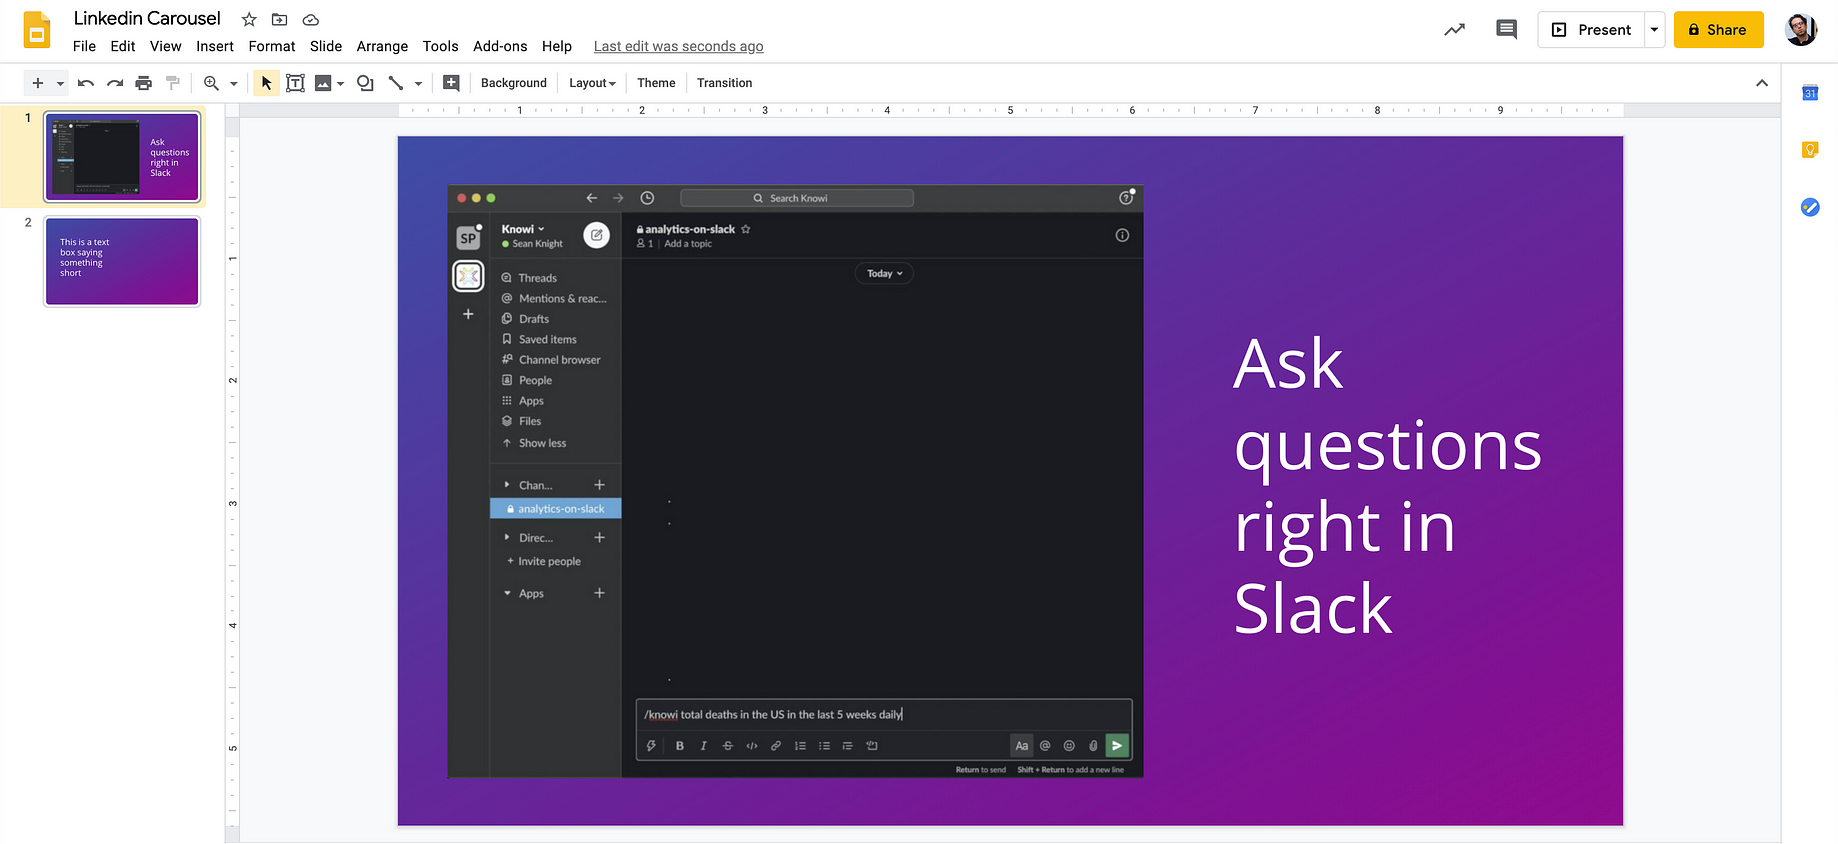Select the Text box tool
Screen dimensions: 1838x844
(x=295, y=83)
